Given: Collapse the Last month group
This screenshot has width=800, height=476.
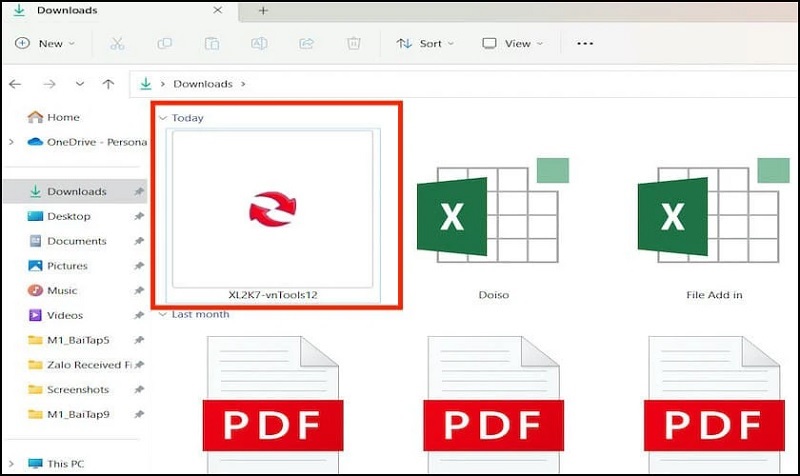Looking at the screenshot, I should 163,314.
